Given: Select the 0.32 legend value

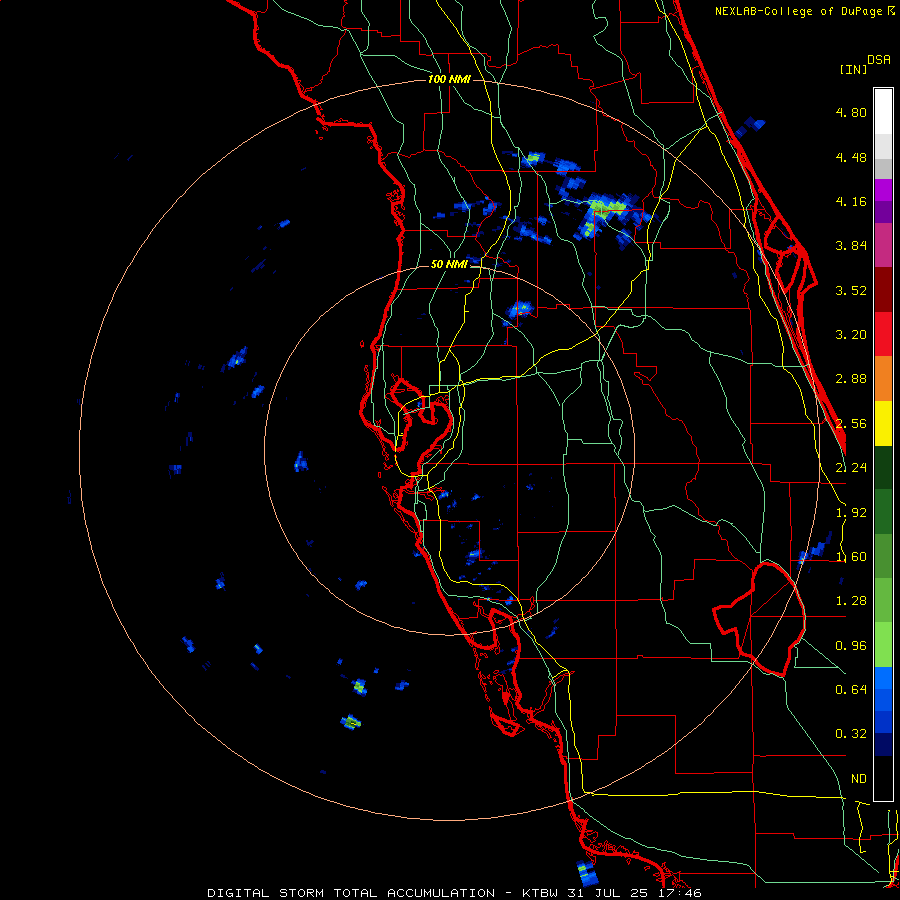Looking at the screenshot, I should click(851, 734).
